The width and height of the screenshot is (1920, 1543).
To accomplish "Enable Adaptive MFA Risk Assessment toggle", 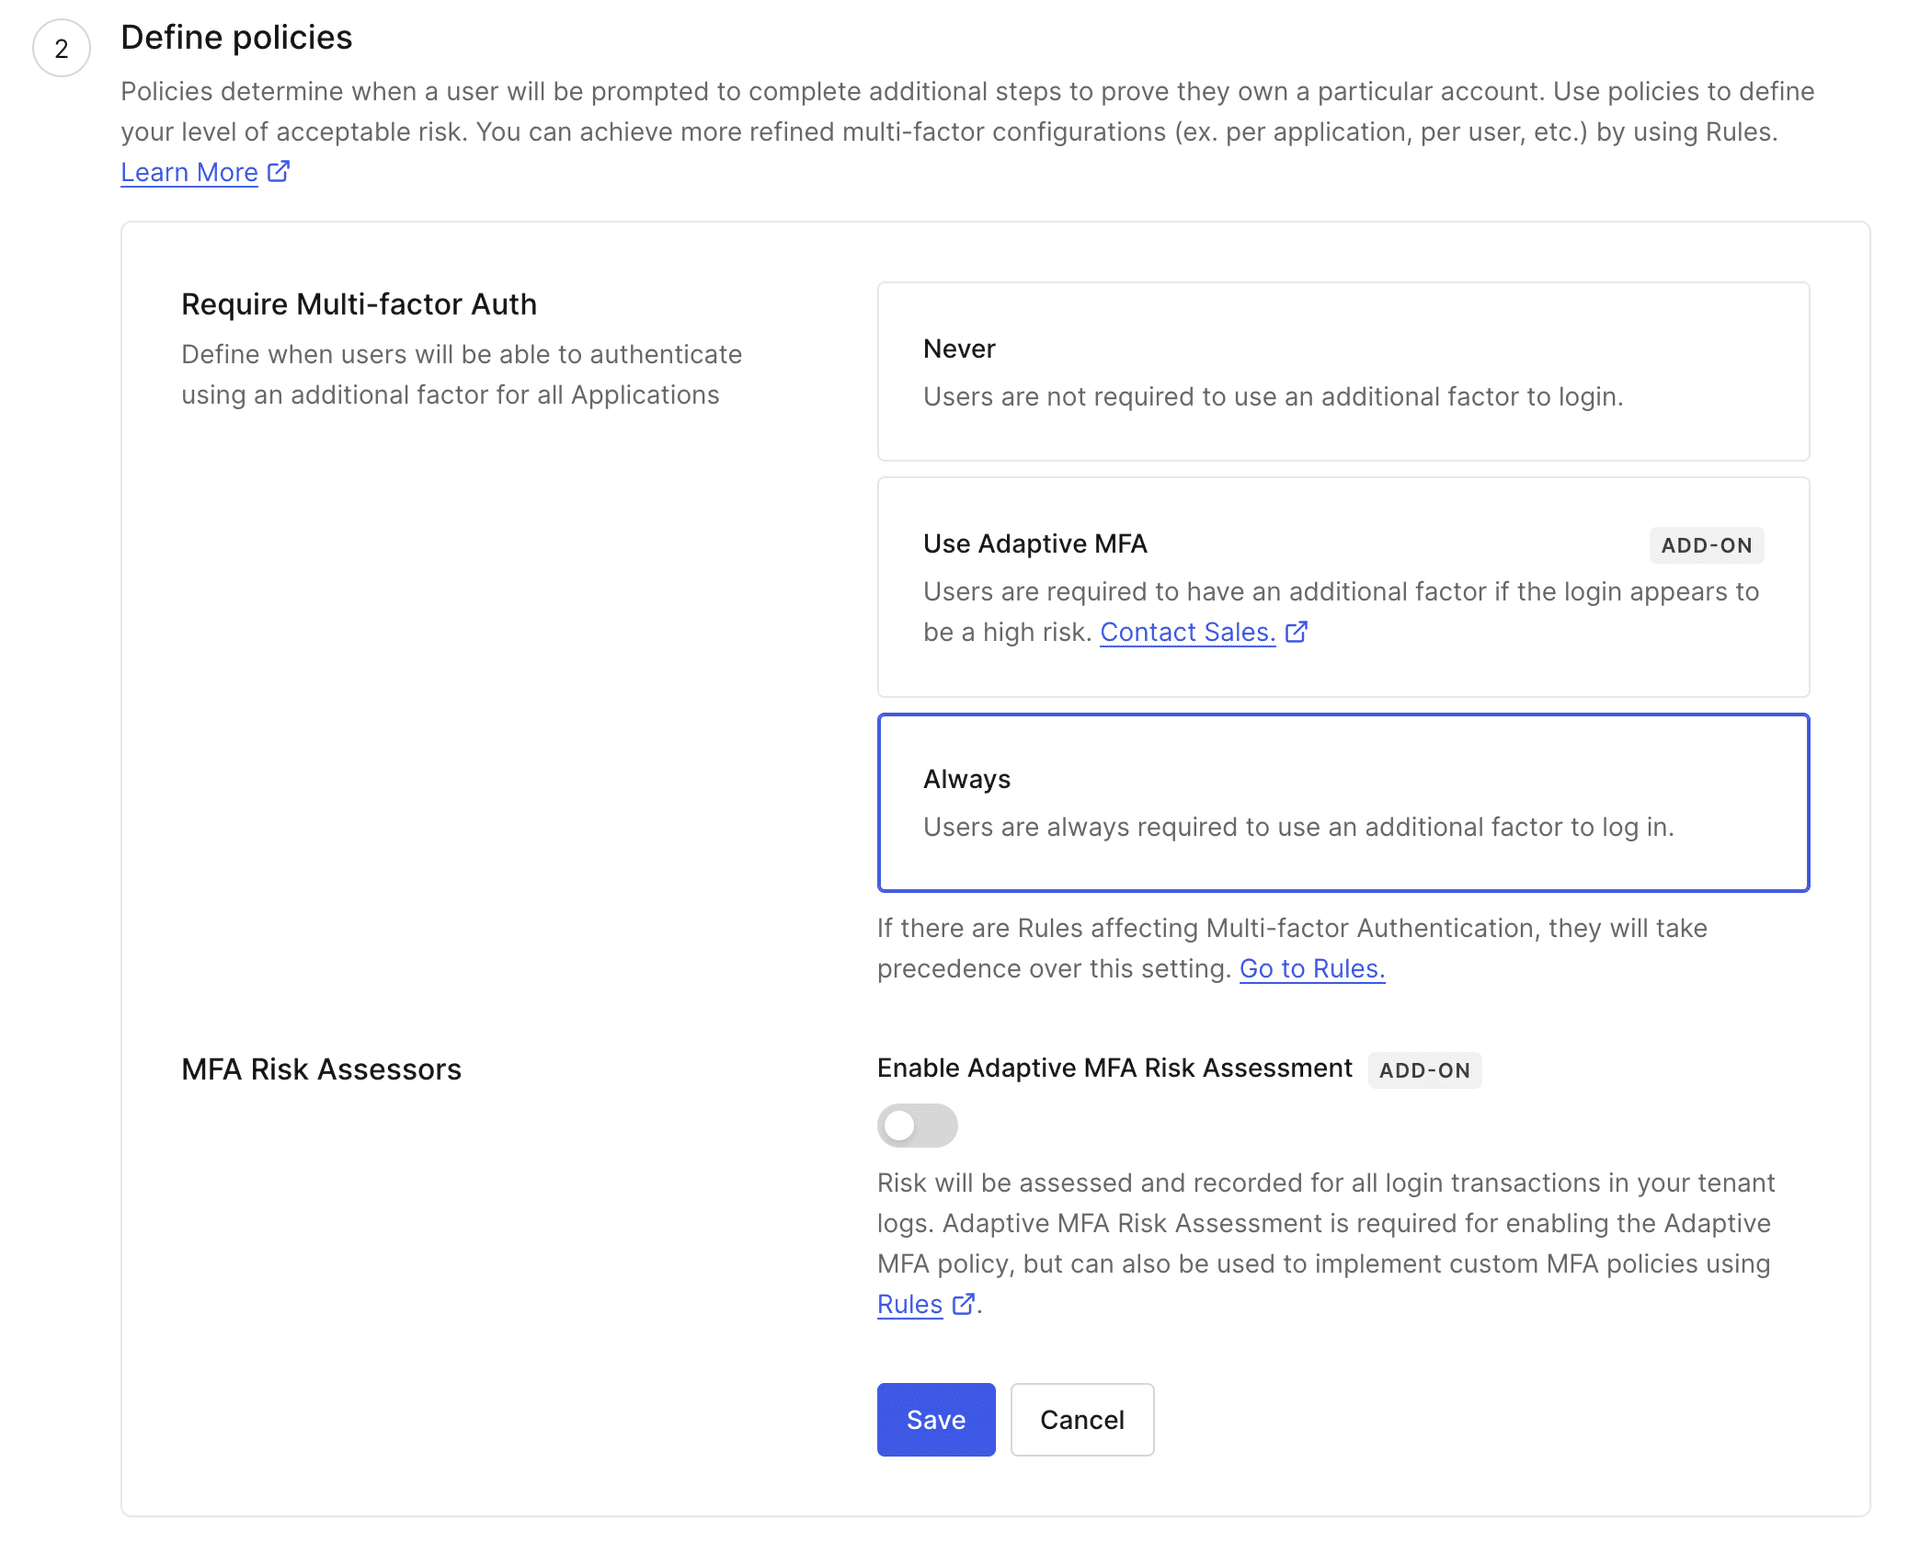I will (x=917, y=1125).
